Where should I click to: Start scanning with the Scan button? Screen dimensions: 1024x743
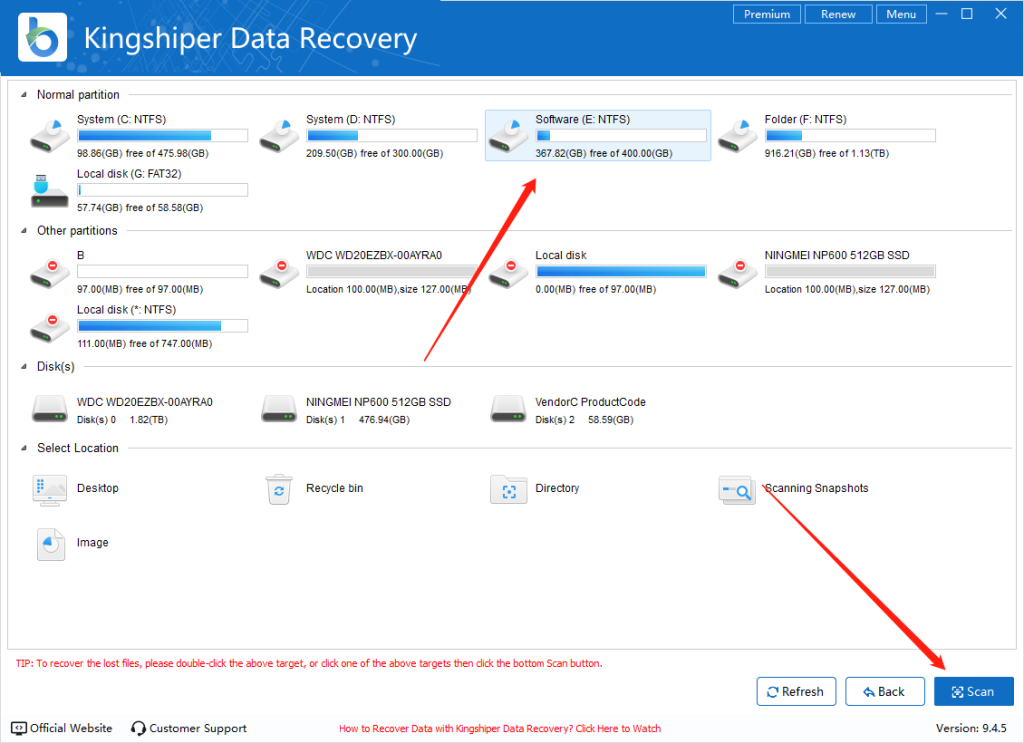974,691
